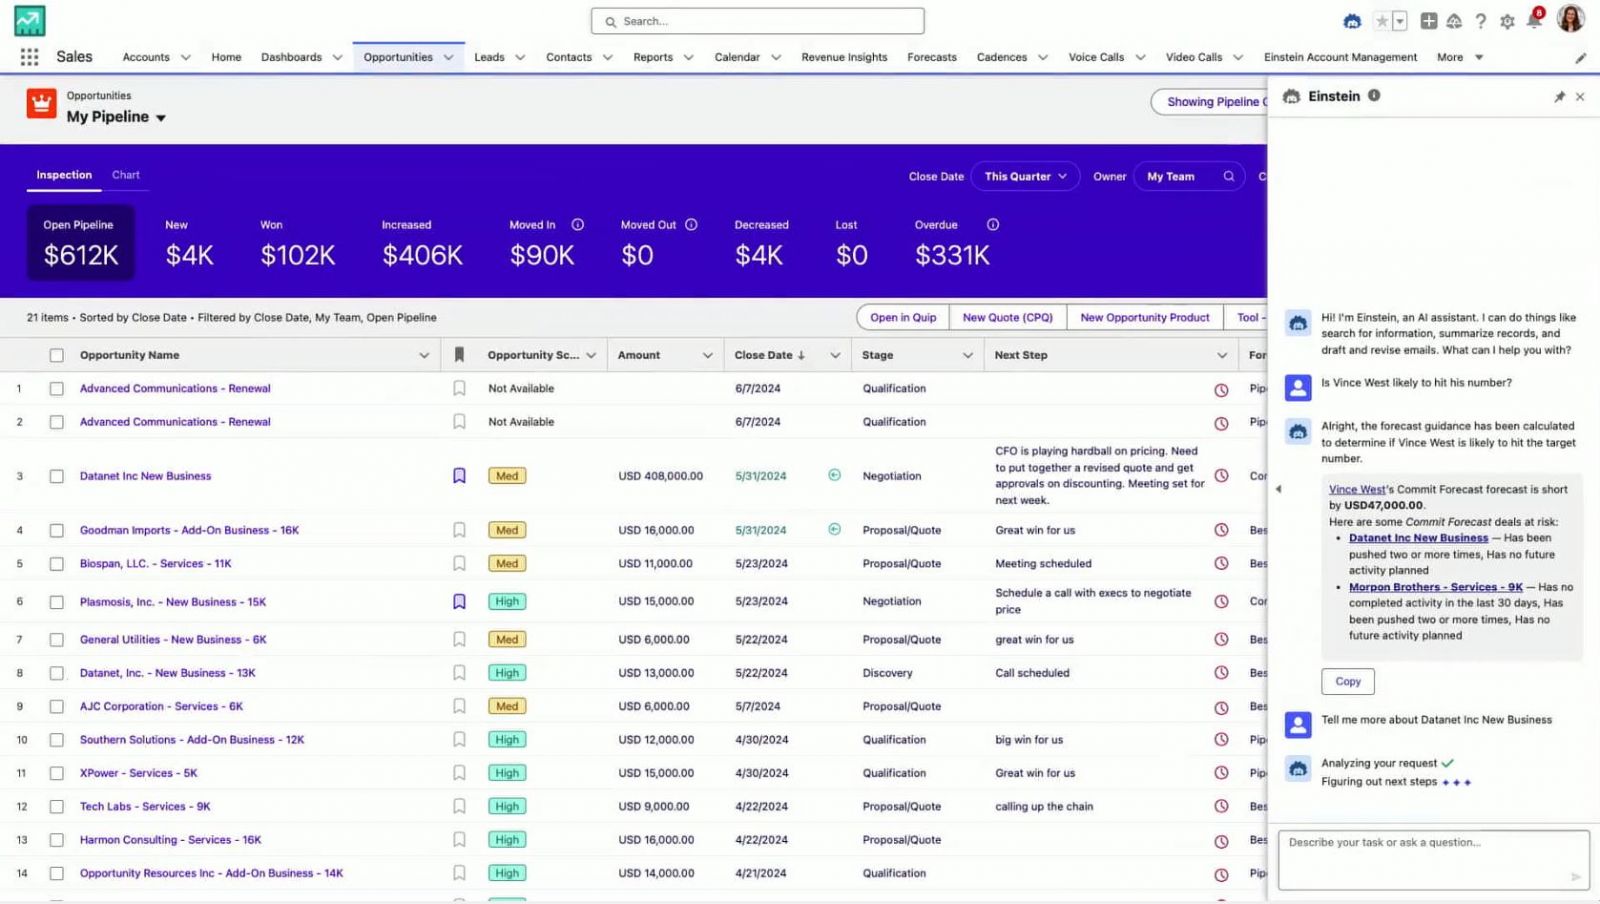Click the help question mark icon

tap(1481, 21)
